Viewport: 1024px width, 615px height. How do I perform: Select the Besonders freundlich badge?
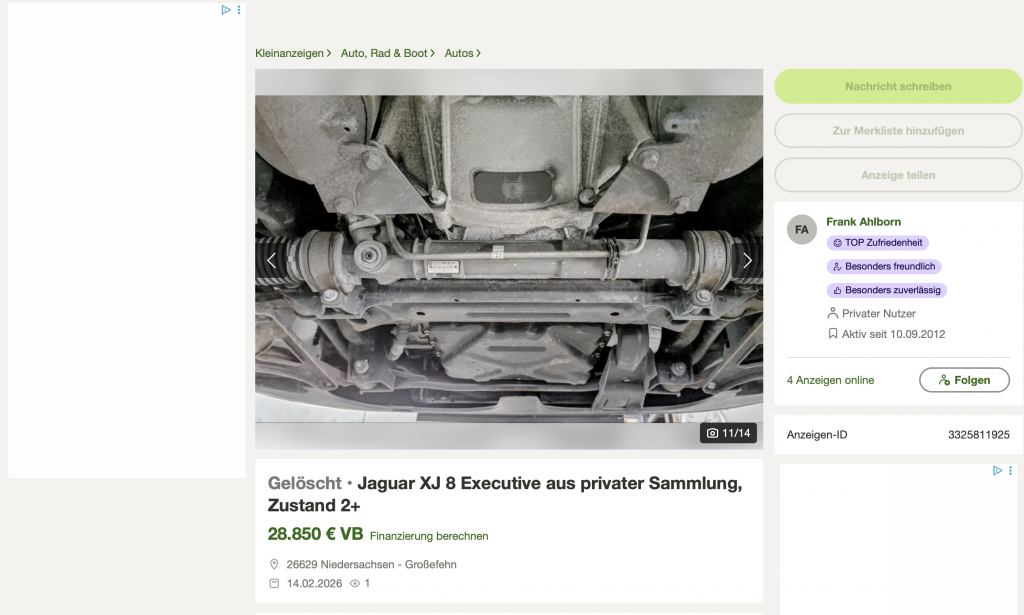point(884,266)
